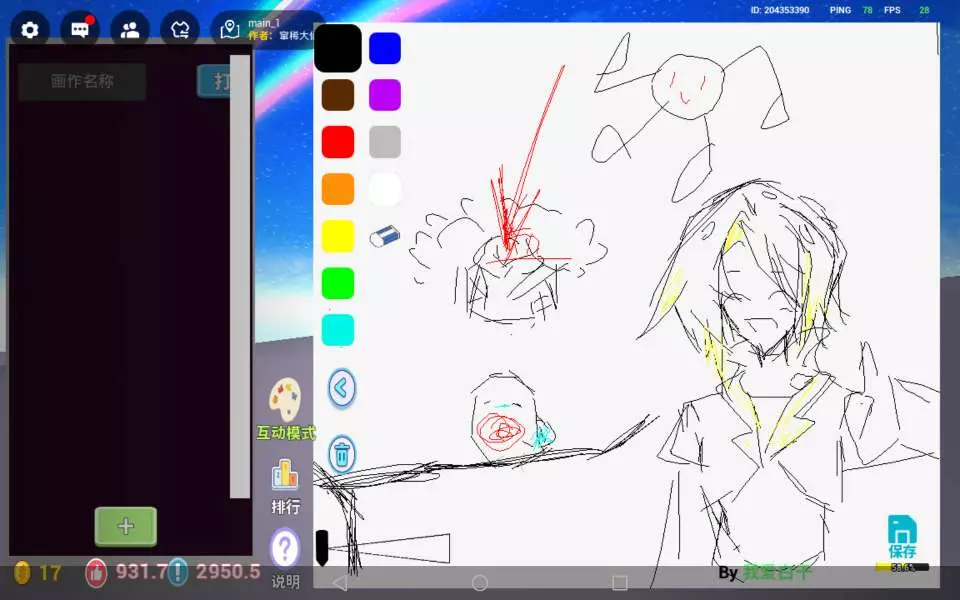The width and height of the screenshot is (960, 600).
Task: Click the red thumbs-up likes icon
Action: [96, 572]
